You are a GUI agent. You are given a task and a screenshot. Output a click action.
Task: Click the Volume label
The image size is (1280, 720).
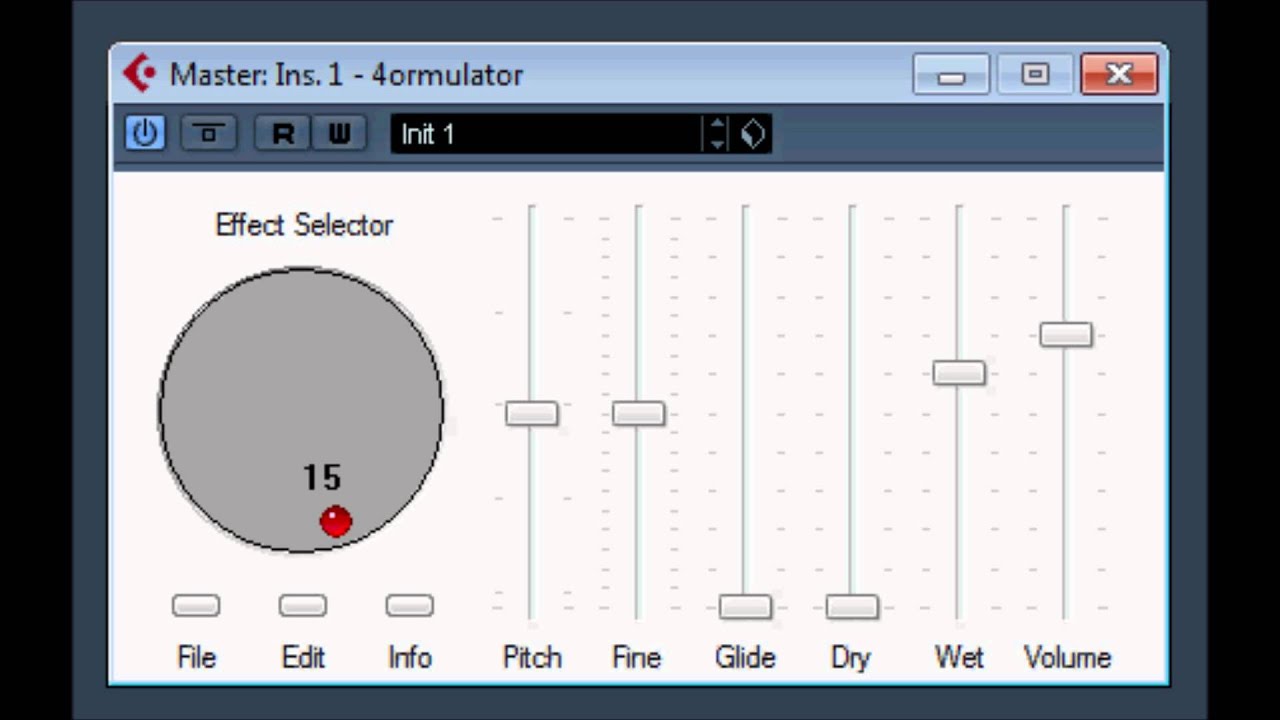coord(1067,657)
